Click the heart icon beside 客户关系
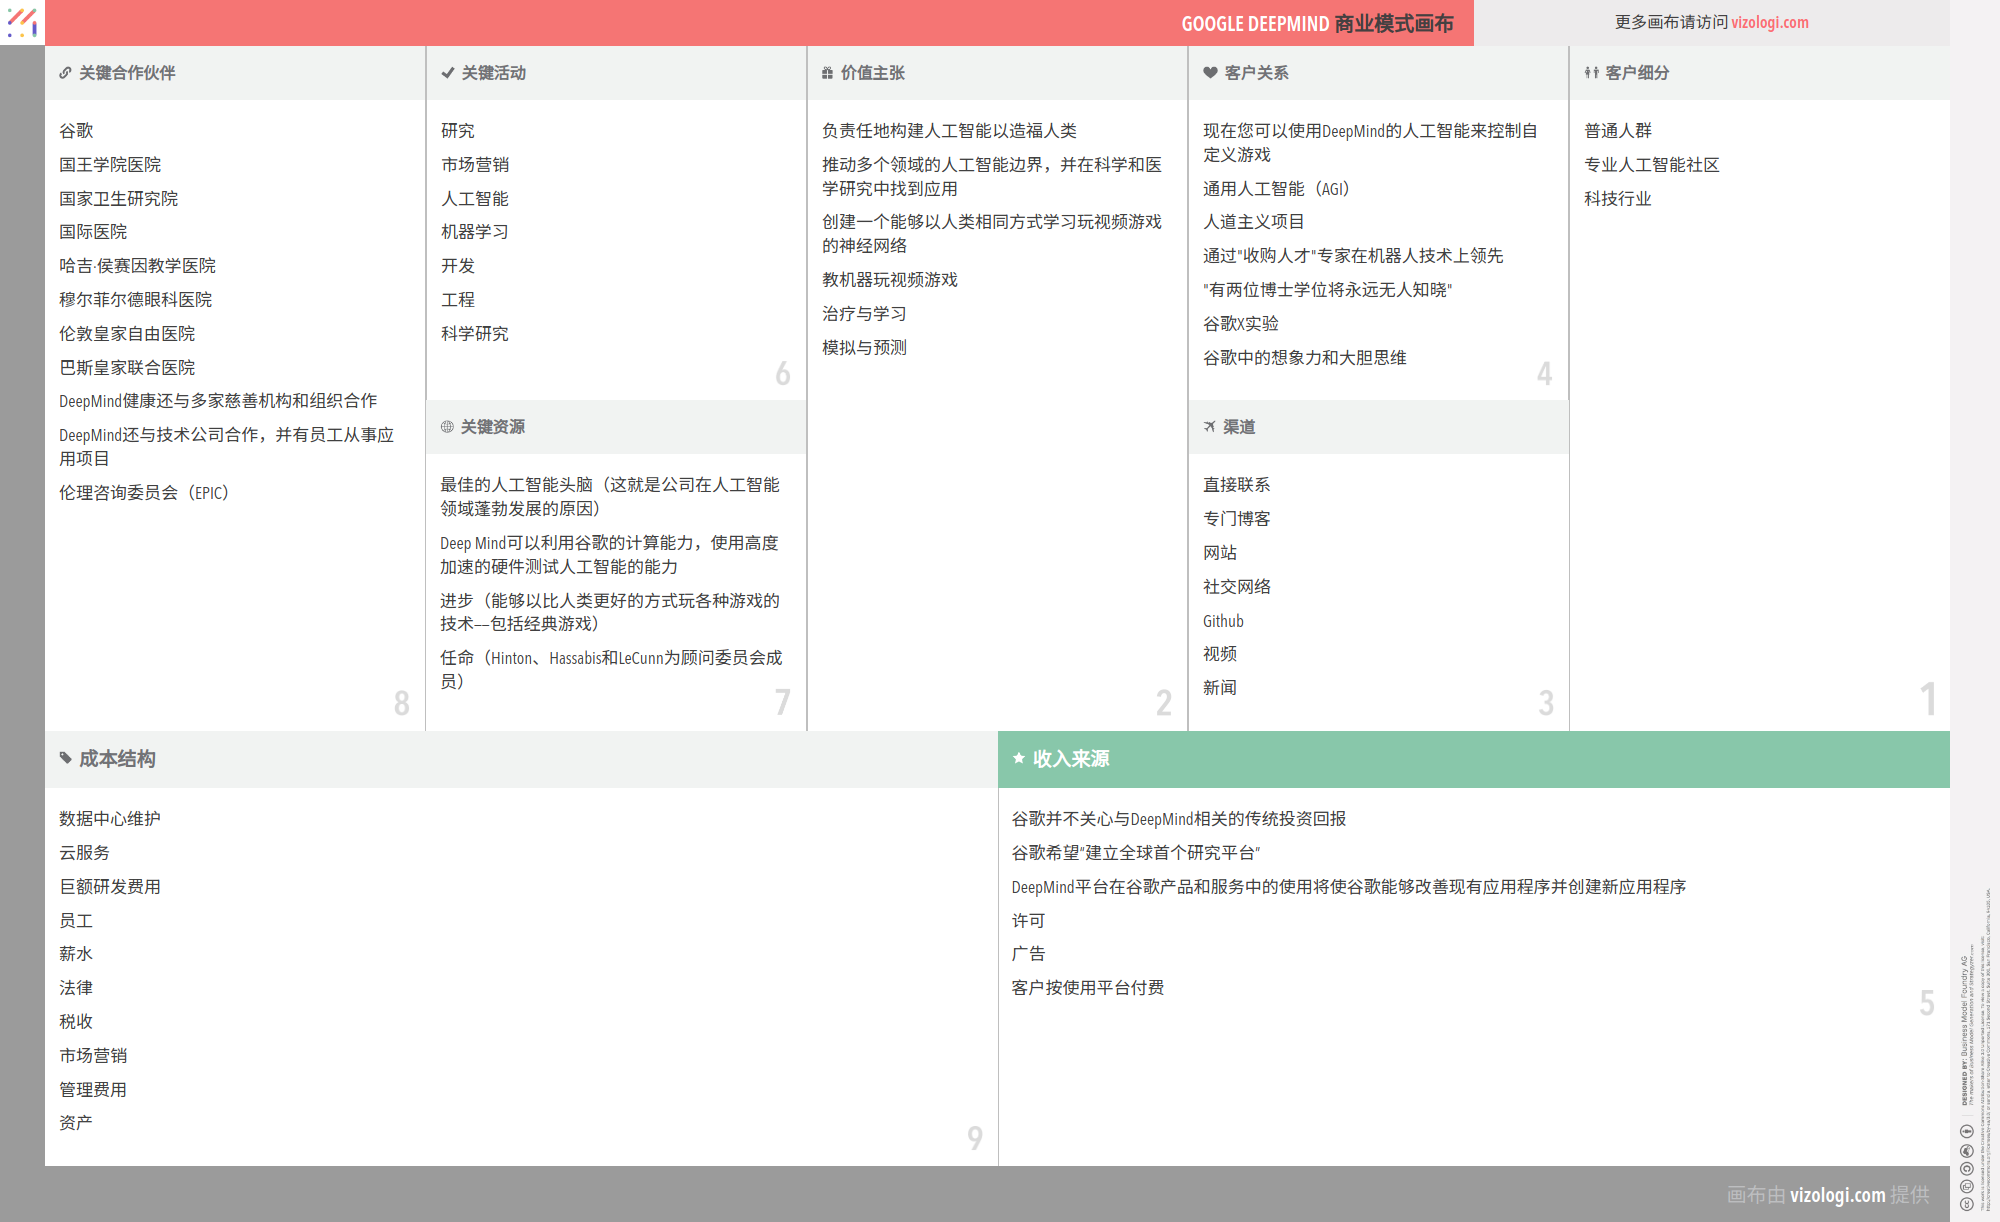This screenshot has width=2000, height=1222. 1210,73
